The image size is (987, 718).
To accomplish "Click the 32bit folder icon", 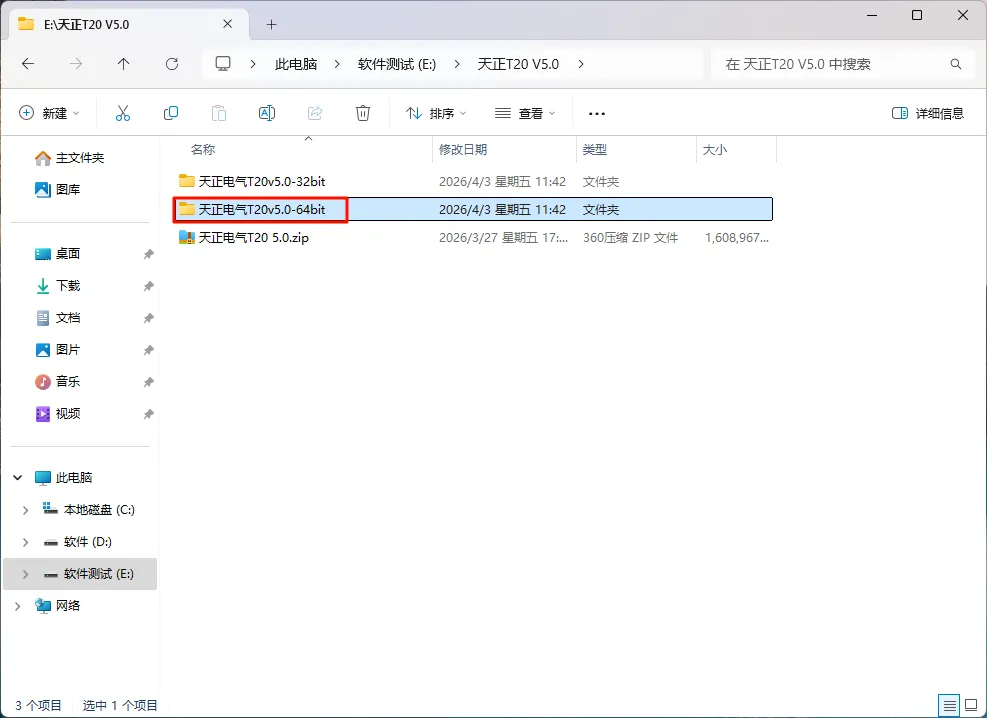I will coord(186,181).
